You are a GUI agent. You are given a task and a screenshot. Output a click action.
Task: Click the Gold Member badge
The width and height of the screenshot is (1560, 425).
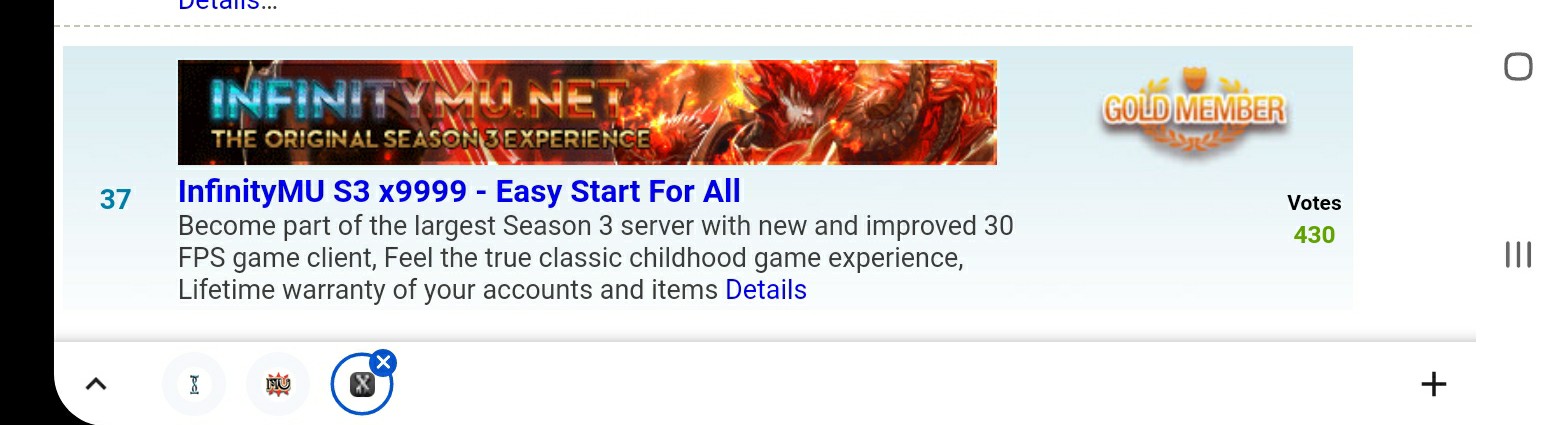coord(1195,110)
